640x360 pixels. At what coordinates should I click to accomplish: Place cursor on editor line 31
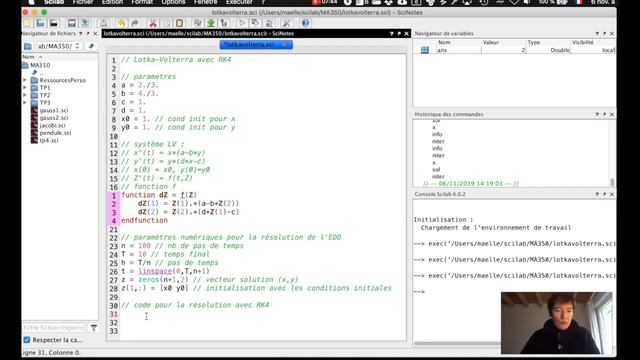[x=263, y=314]
